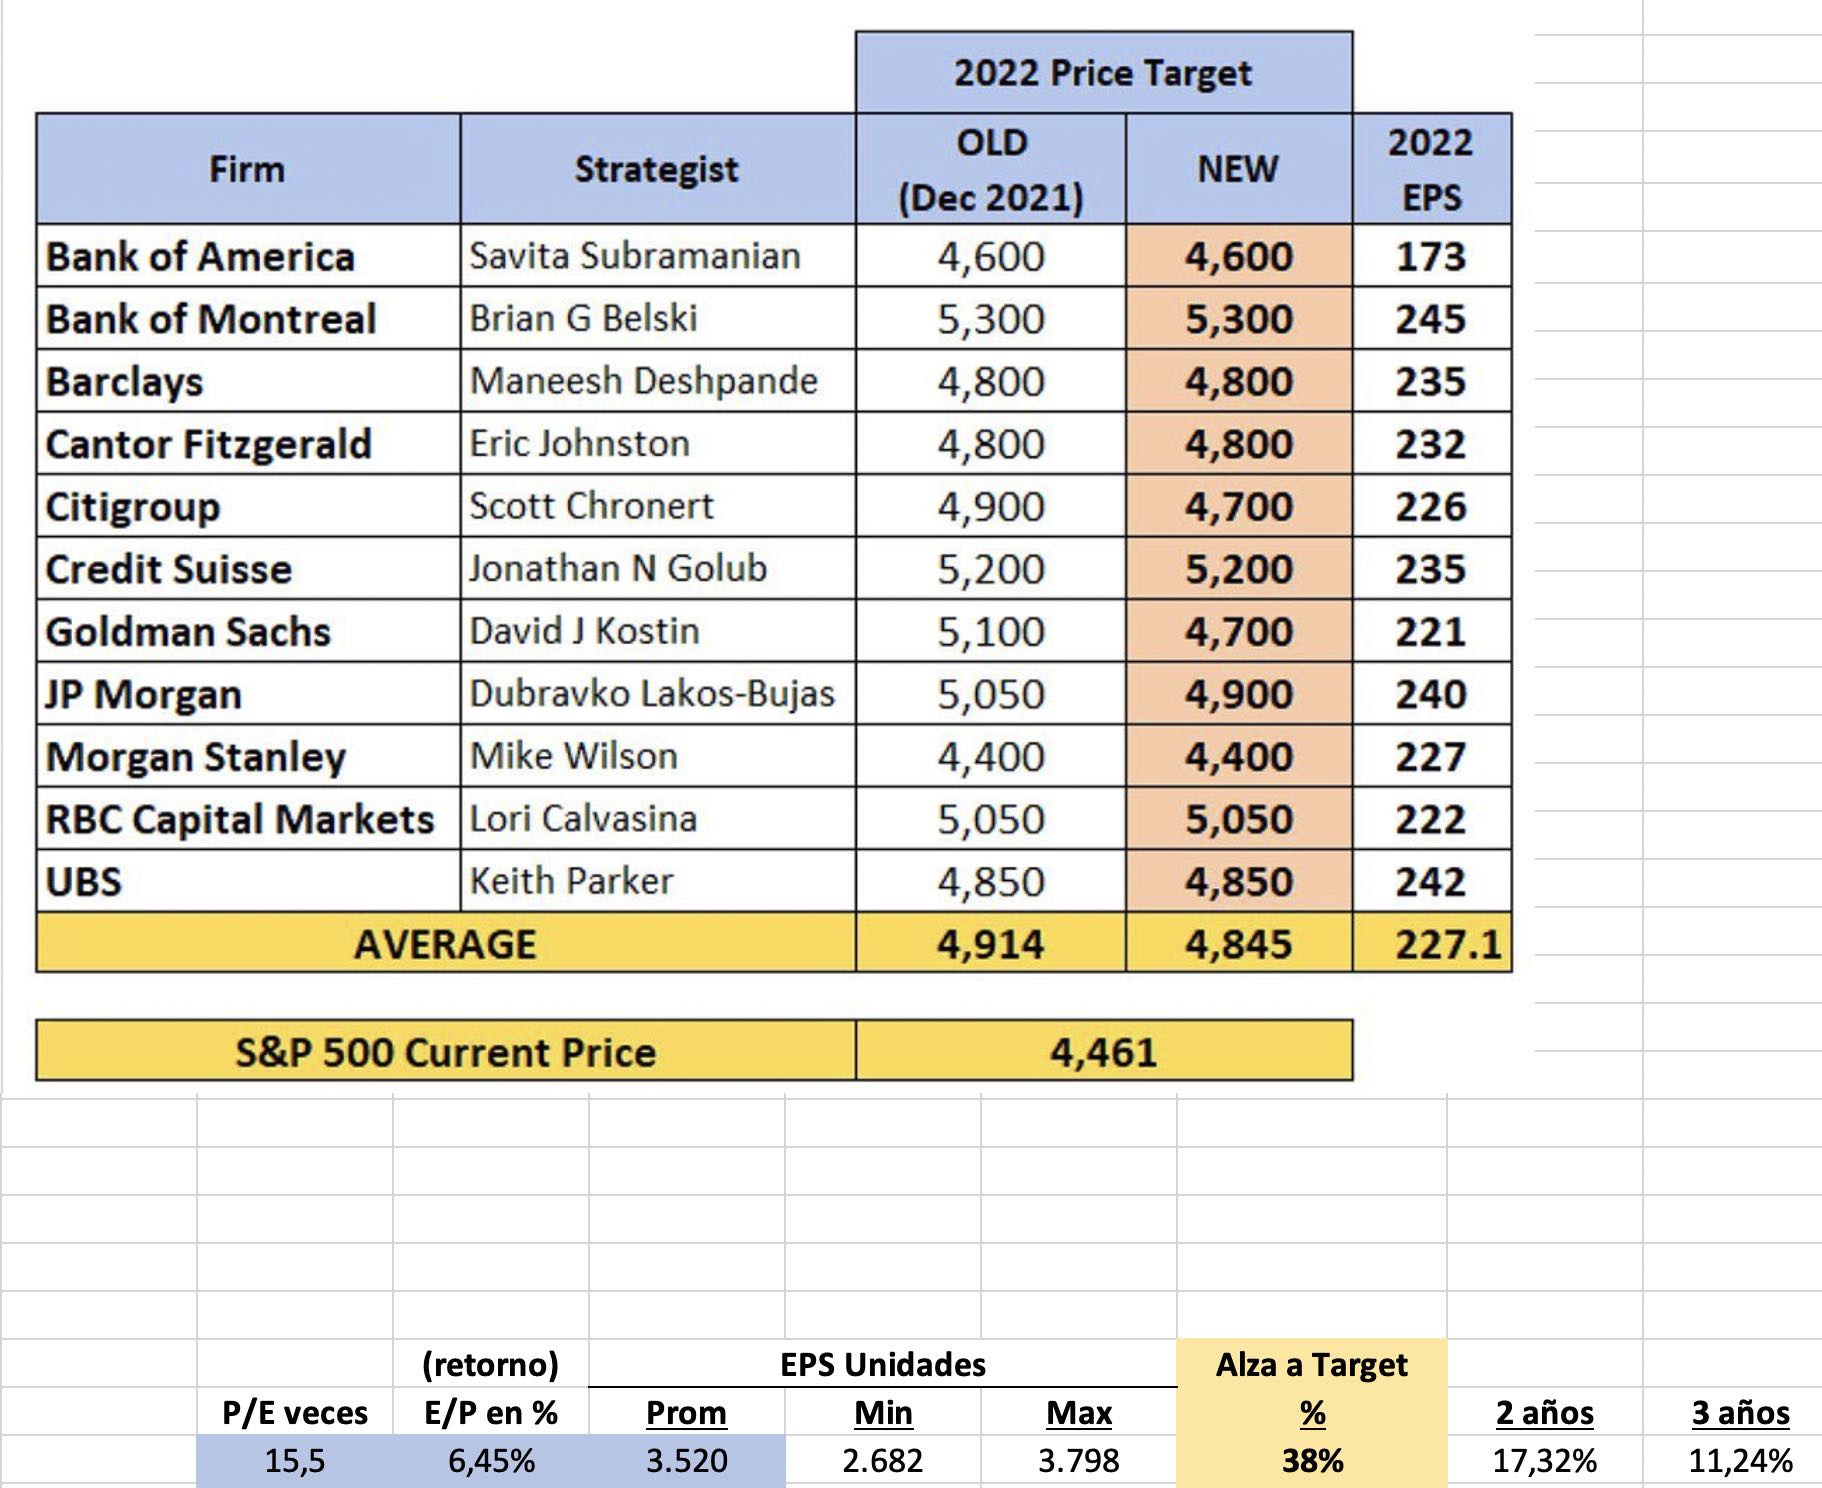Click the Min column header
The height and width of the screenshot is (1488, 1822).
tap(883, 1412)
